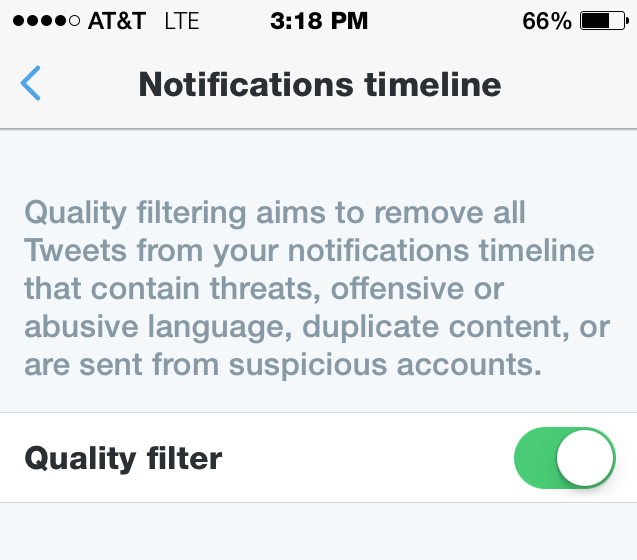The height and width of the screenshot is (560, 637).
Task: Go back using the blue chevron
Action: [30, 83]
